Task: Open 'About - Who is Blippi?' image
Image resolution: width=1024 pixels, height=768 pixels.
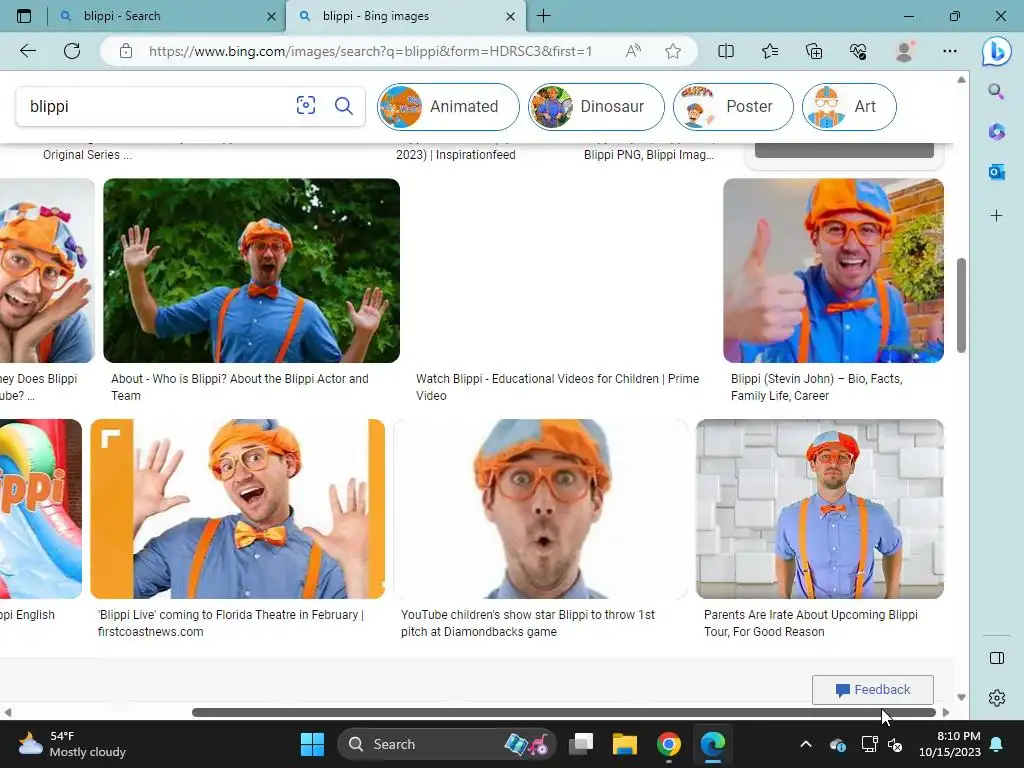Action: [x=251, y=270]
